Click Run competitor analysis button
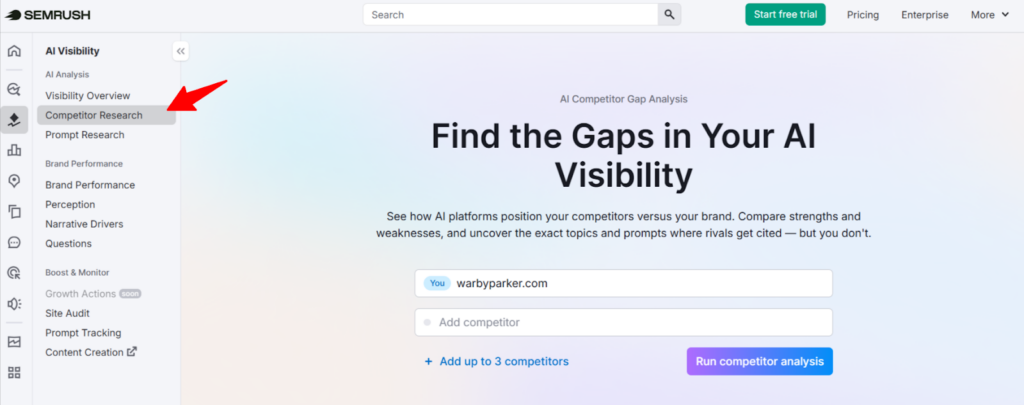 pyautogui.click(x=759, y=362)
